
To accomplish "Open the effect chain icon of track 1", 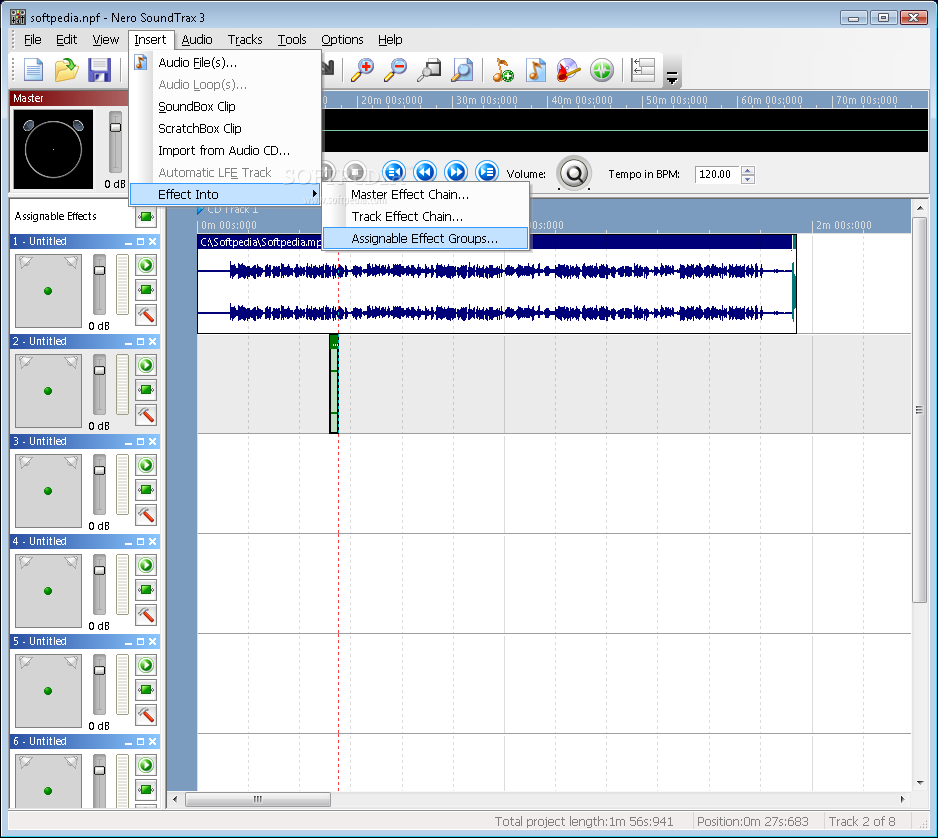I will 146,290.
